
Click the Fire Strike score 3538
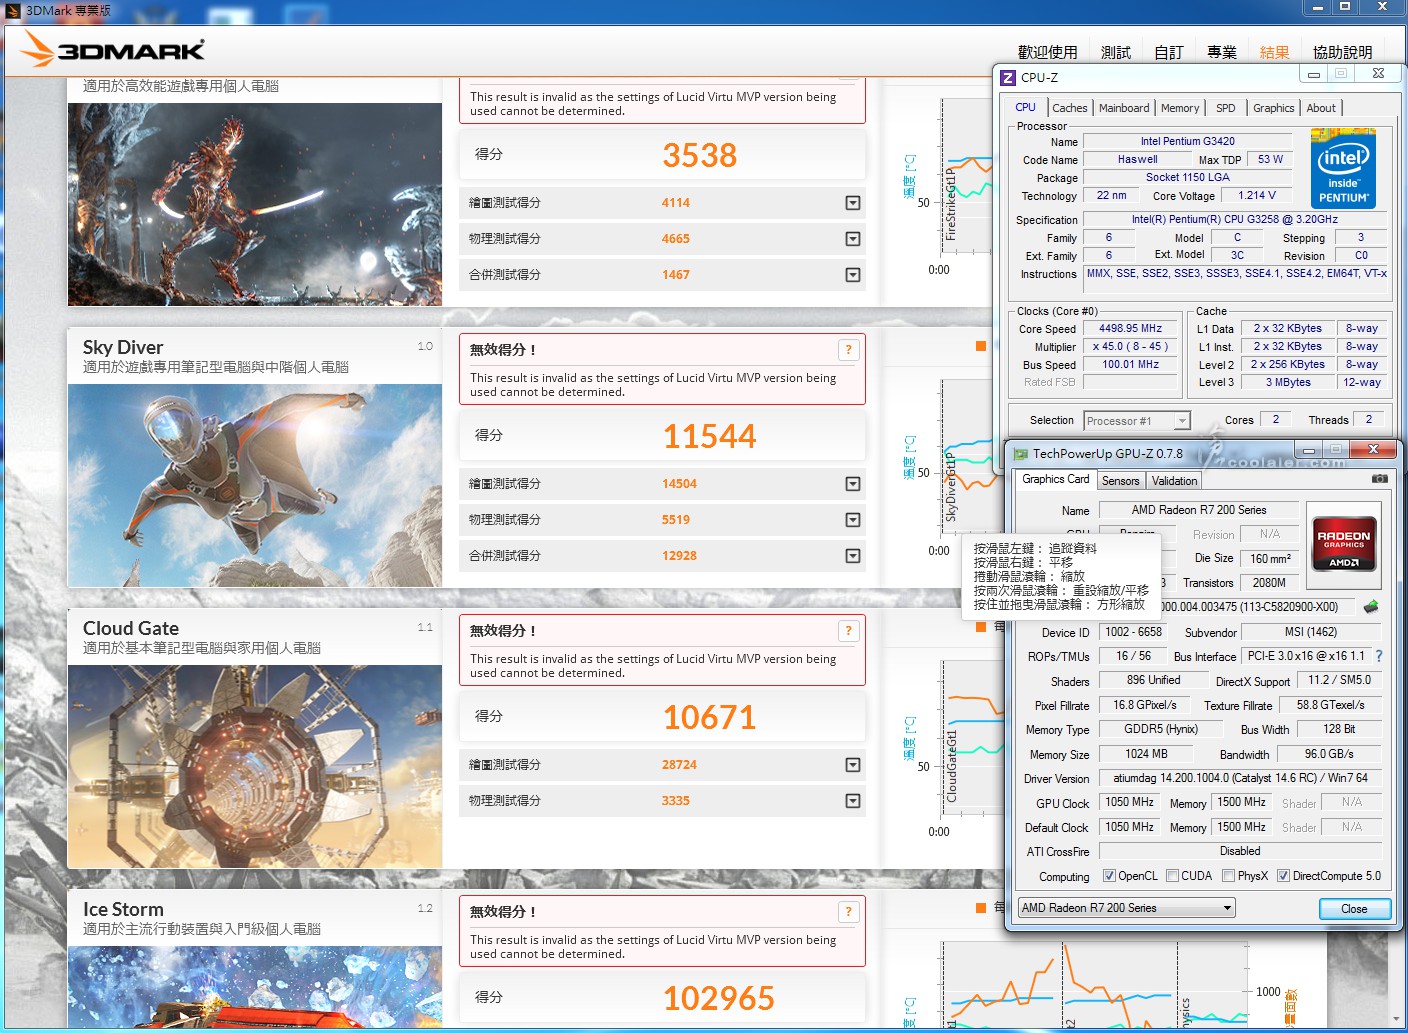pos(700,155)
